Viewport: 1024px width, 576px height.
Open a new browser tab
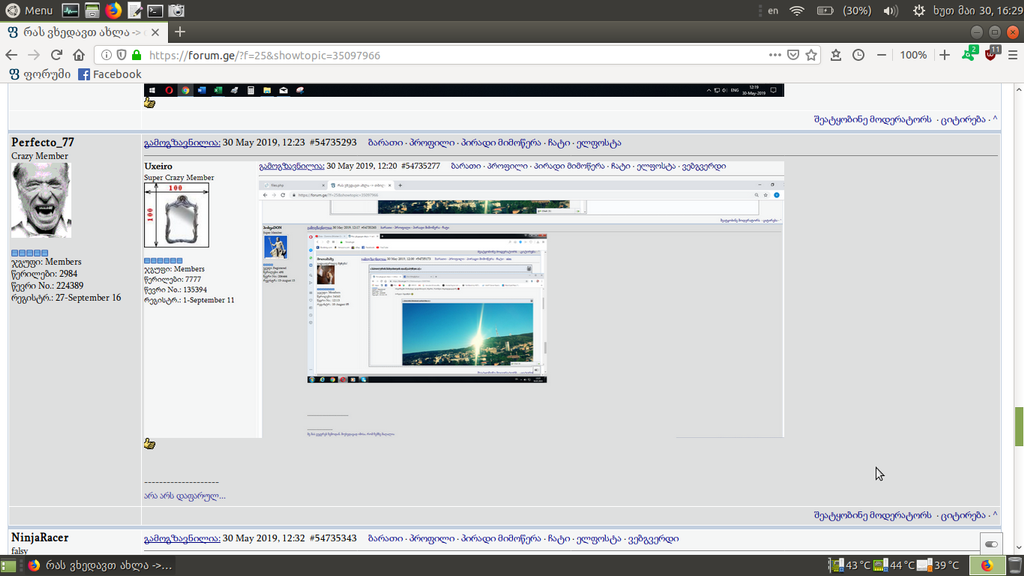[x=180, y=32]
